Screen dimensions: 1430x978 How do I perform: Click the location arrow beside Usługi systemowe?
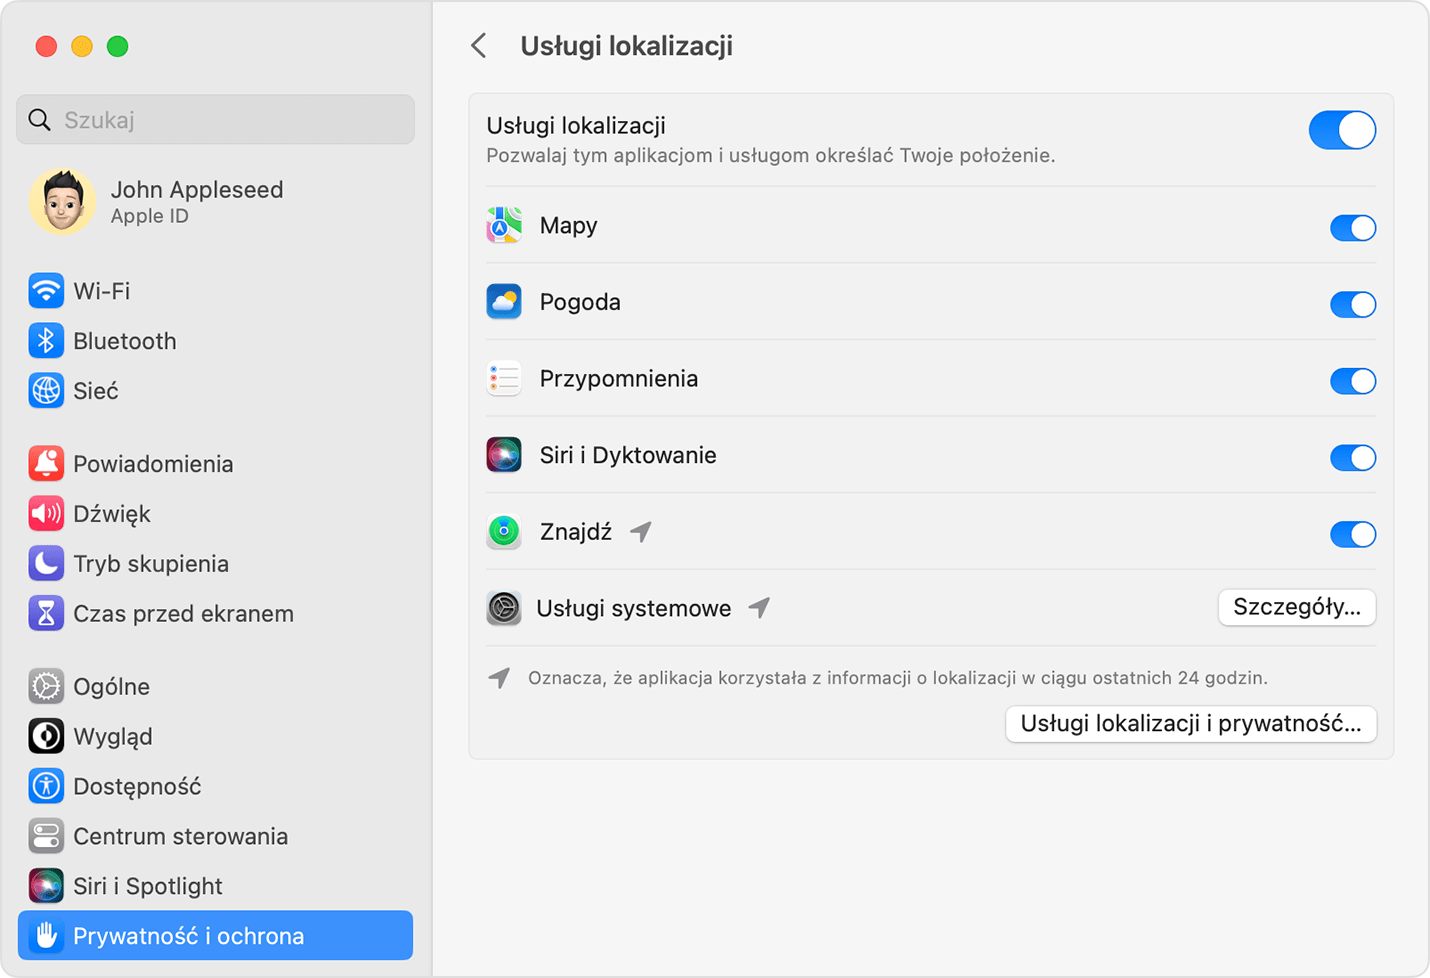click(760, 608)
